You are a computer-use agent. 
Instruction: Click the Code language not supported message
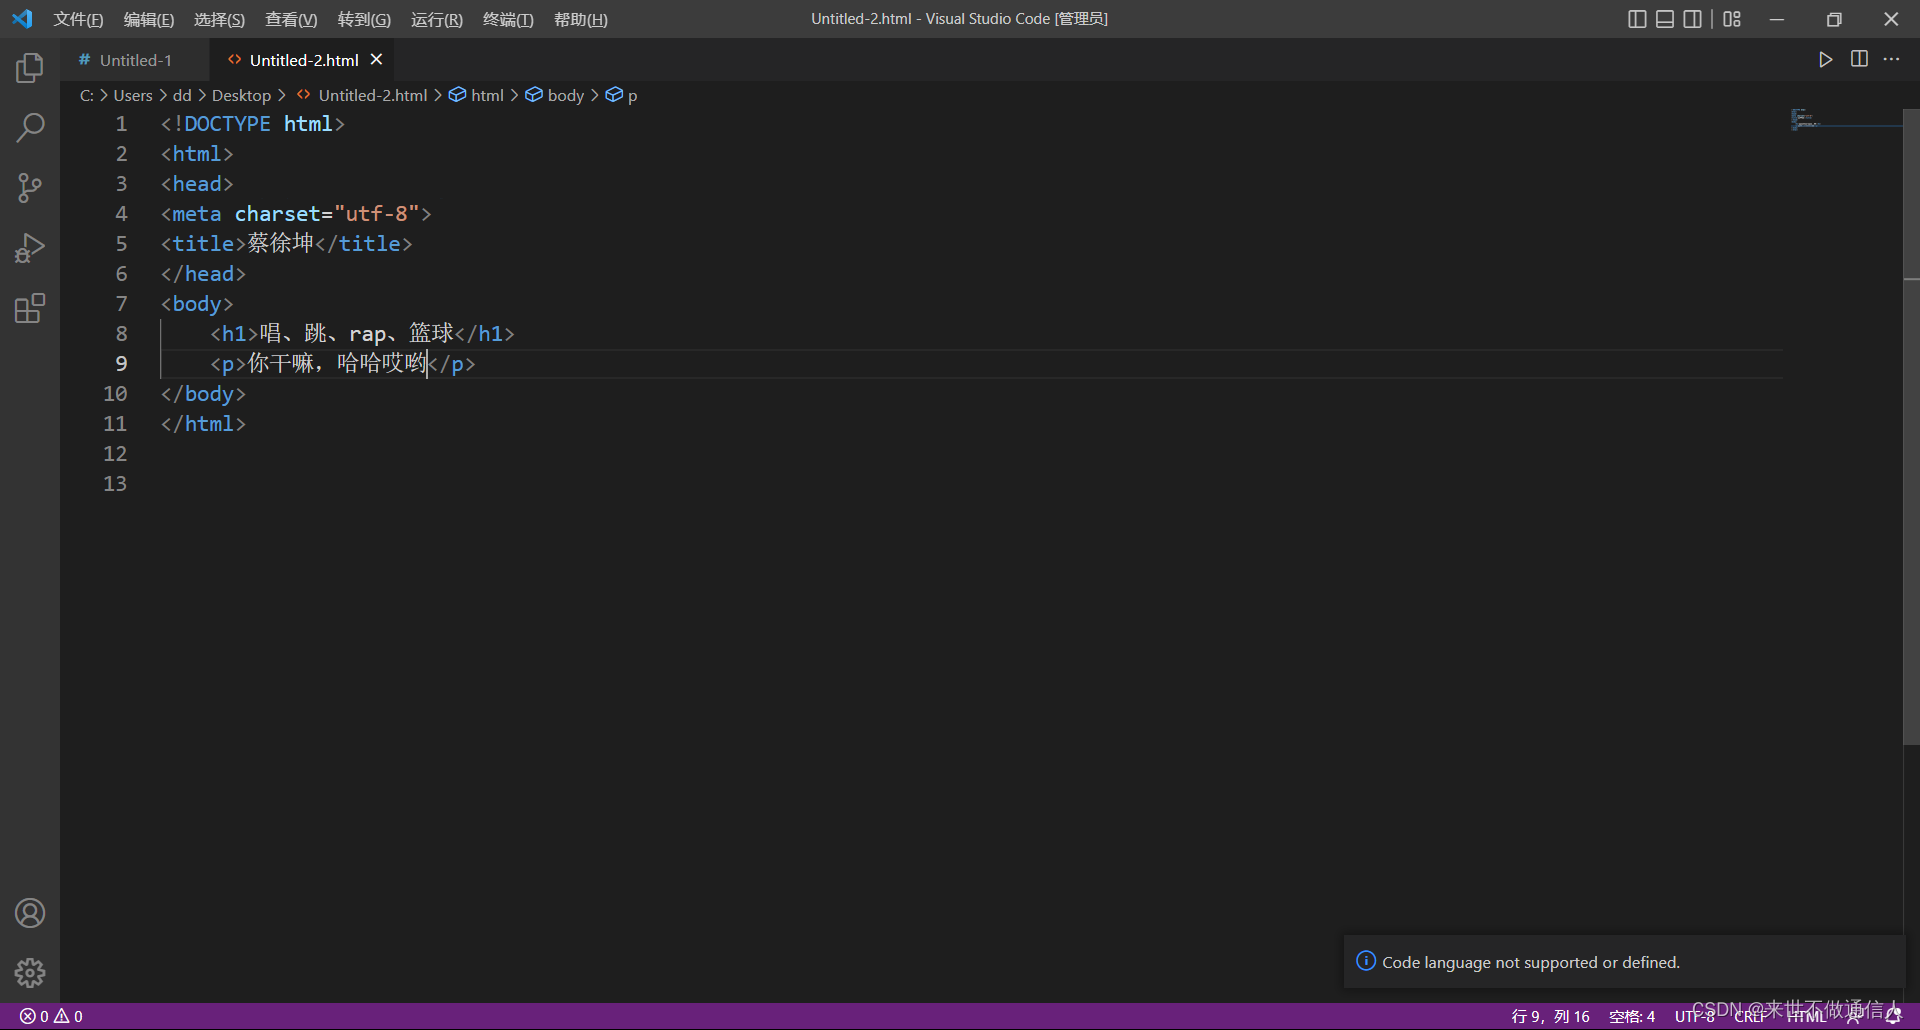pyautogui.click(x=1530, y=962)
